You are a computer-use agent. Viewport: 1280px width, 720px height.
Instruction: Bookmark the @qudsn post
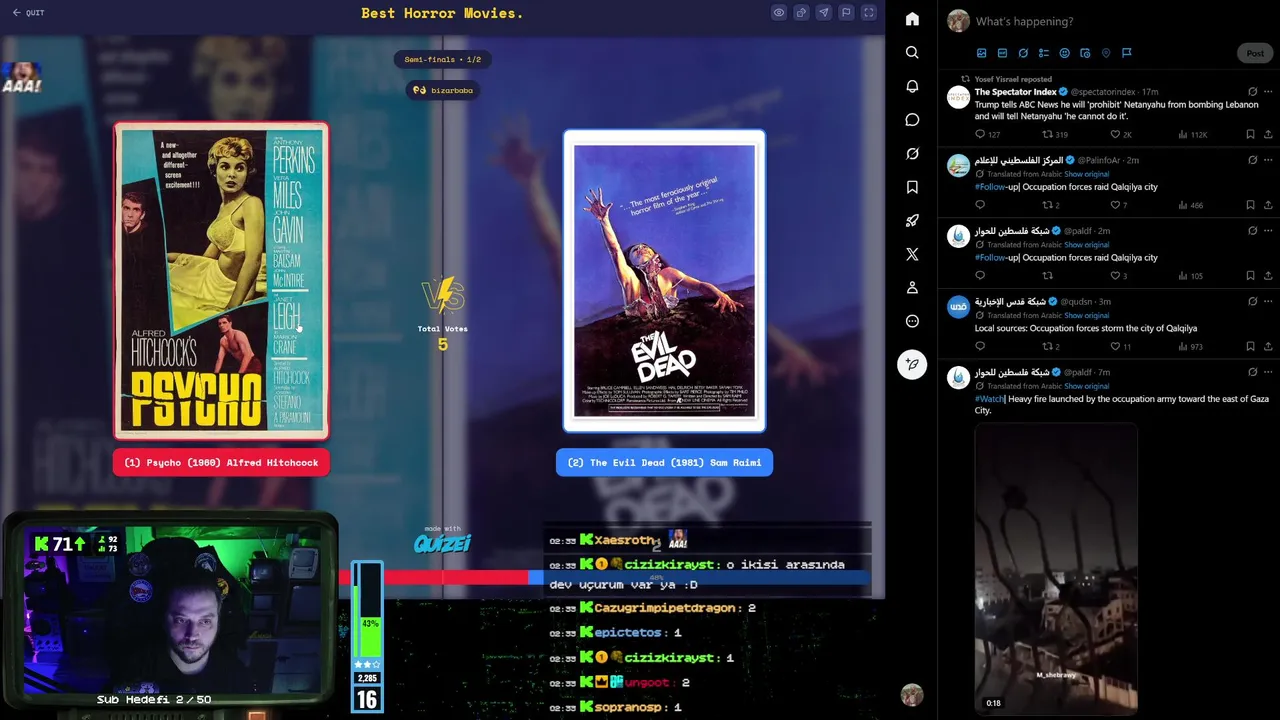click(x=1250, y=347)
